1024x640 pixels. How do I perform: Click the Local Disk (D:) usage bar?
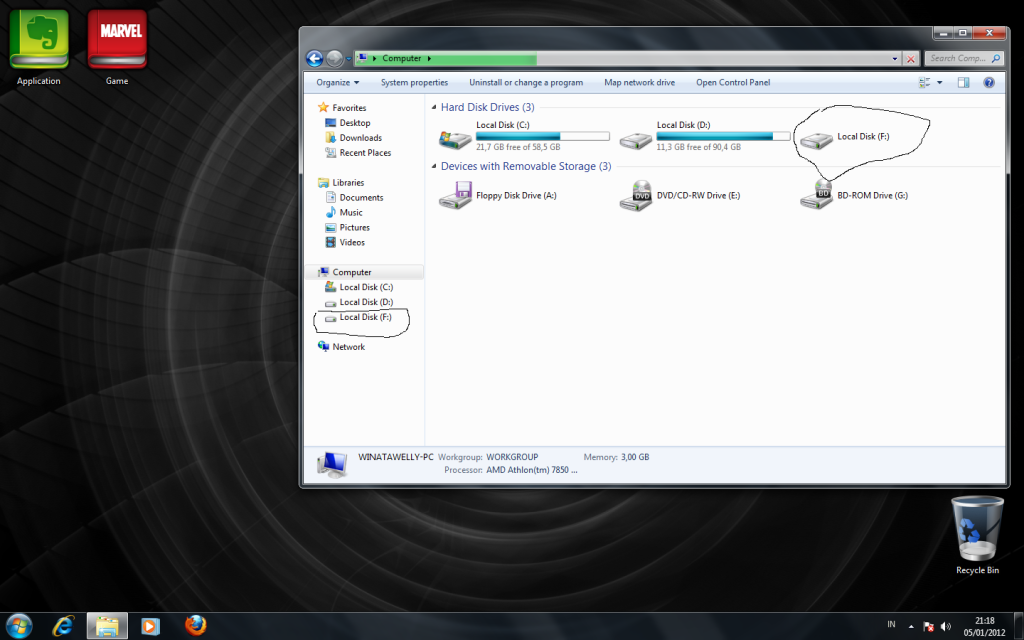723,136
